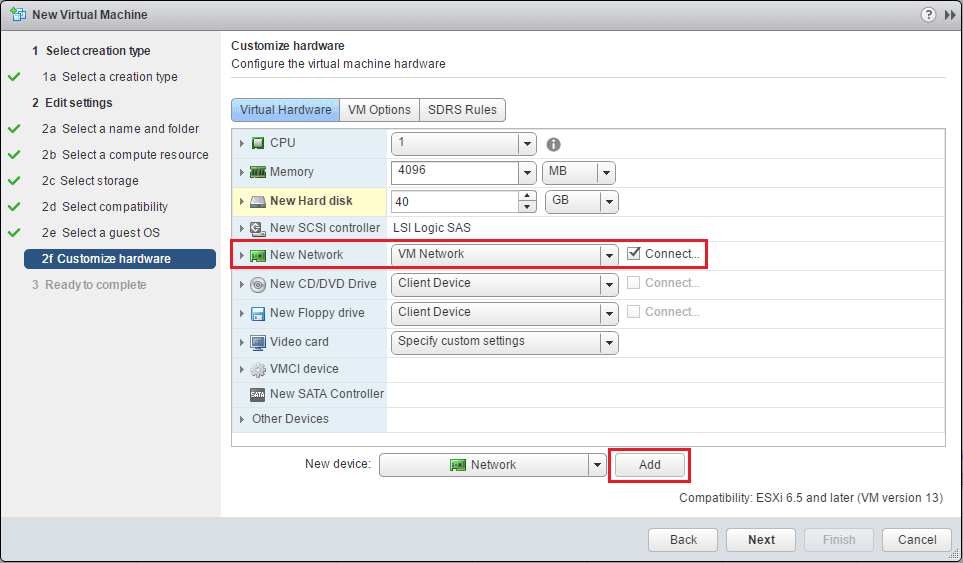This screenshot has width=963, height=563.
Task: Open the Memory MB unit dropdown
Action: click(606, 173)
